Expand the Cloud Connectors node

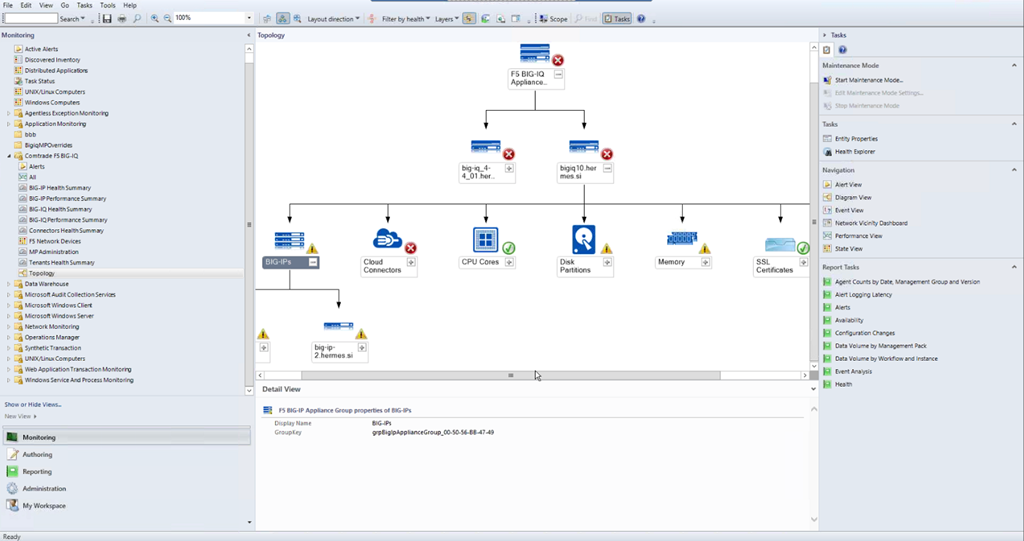click(411, 262)
